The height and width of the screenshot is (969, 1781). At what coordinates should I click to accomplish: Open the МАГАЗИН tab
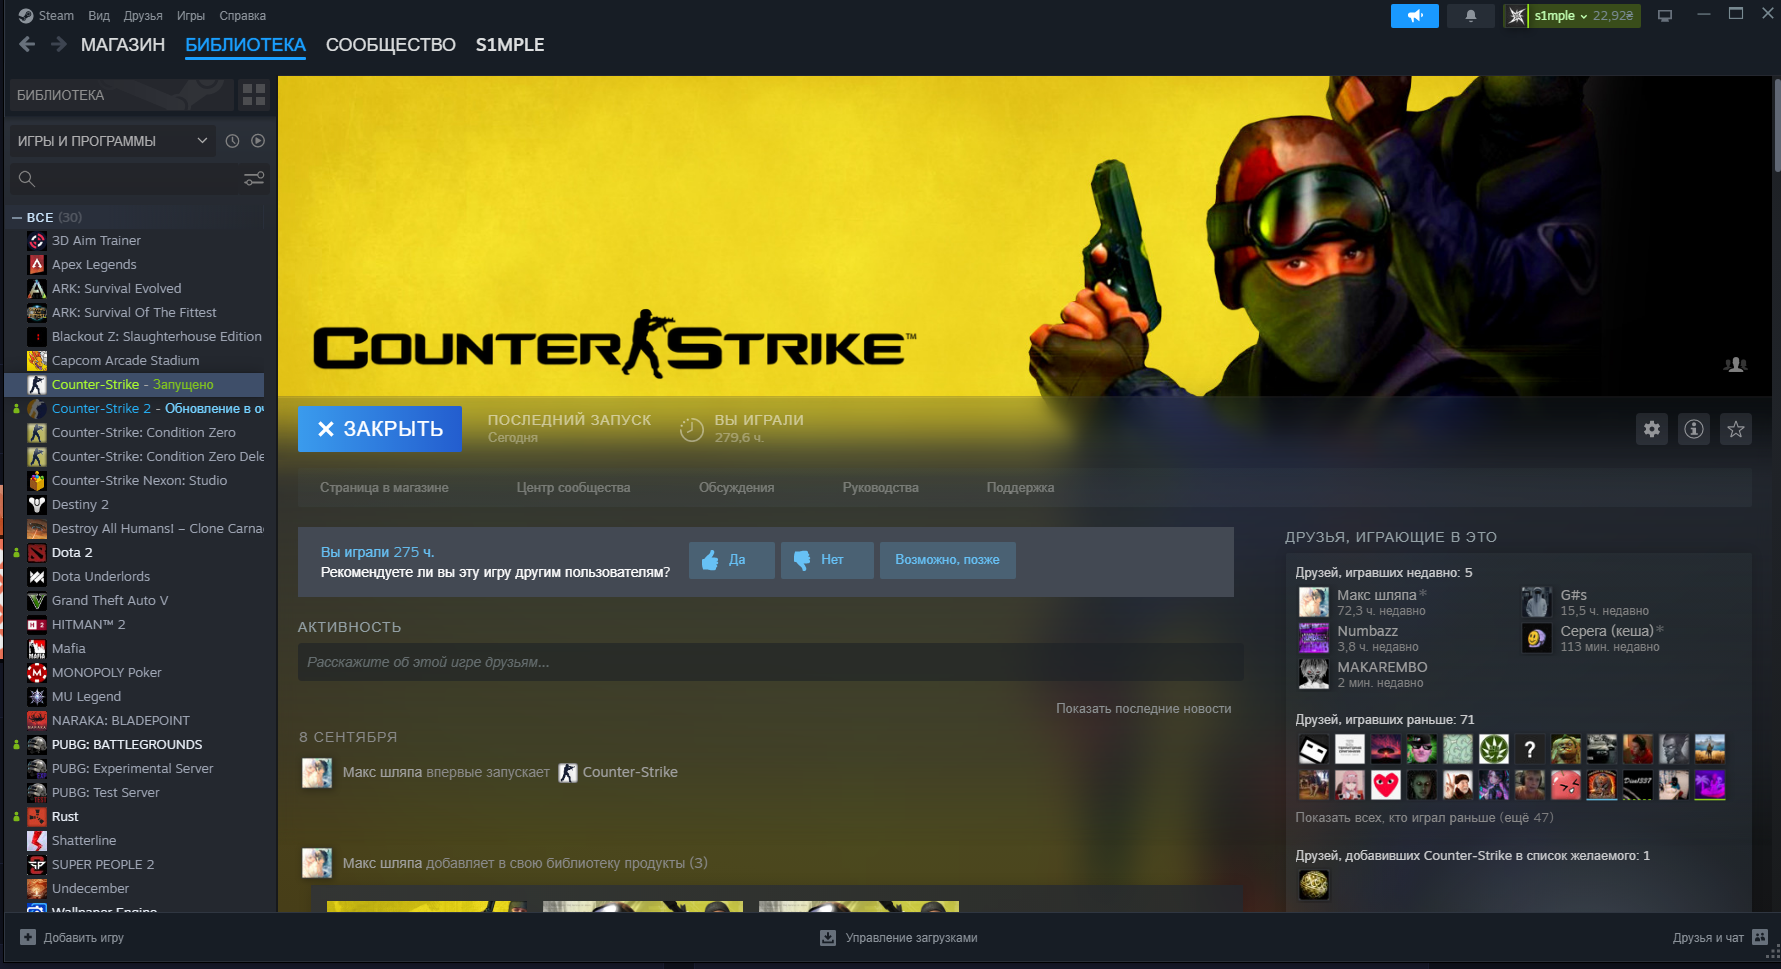[x=122, y=45]
